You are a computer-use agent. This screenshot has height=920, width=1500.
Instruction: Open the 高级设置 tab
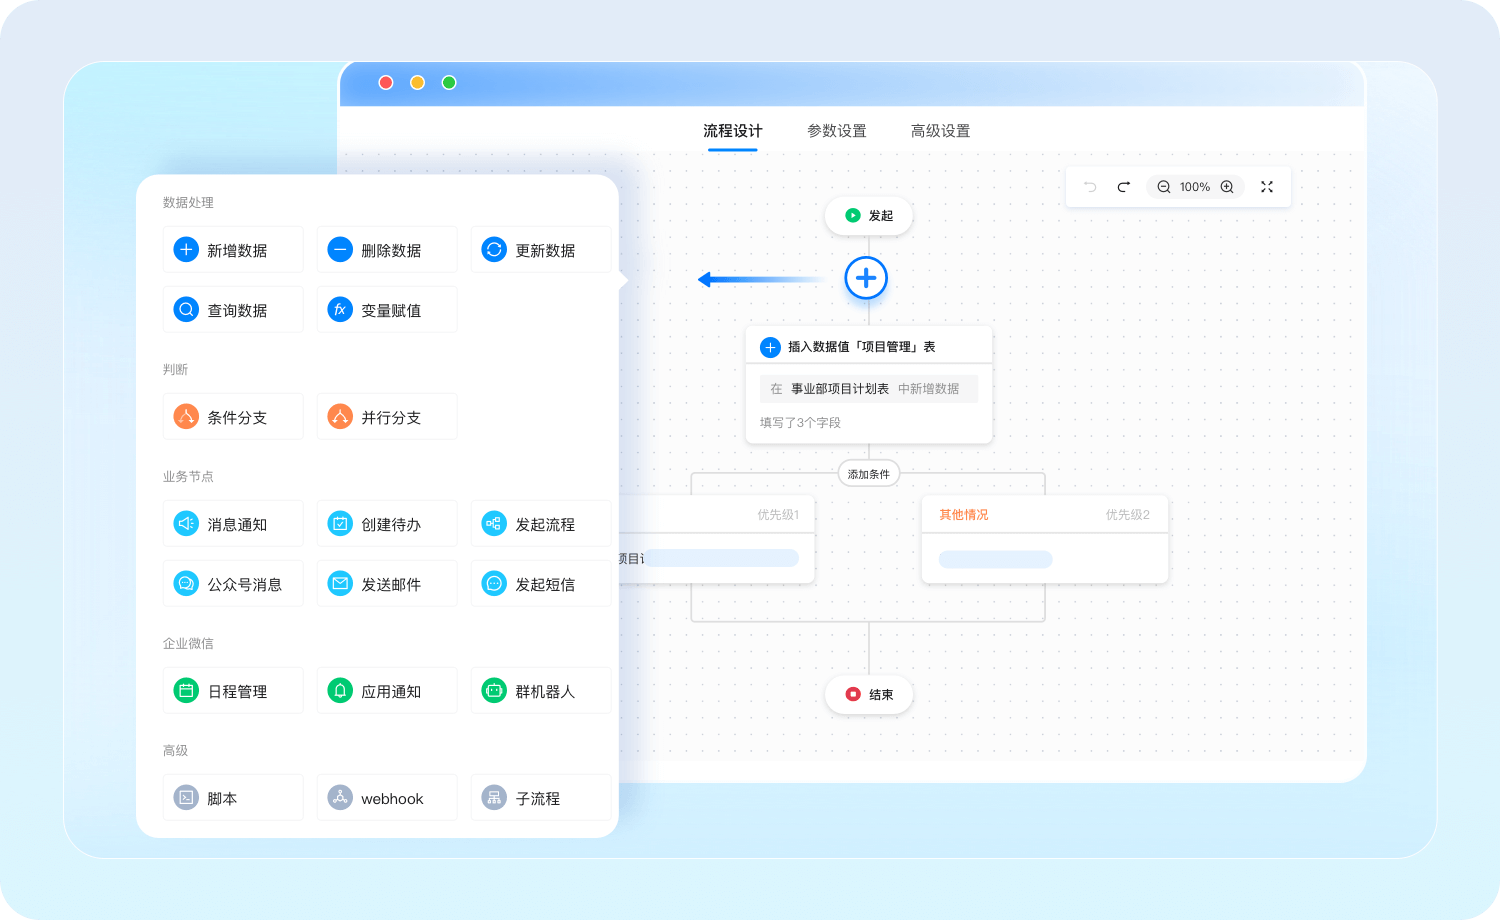click(x=940, y=131)
